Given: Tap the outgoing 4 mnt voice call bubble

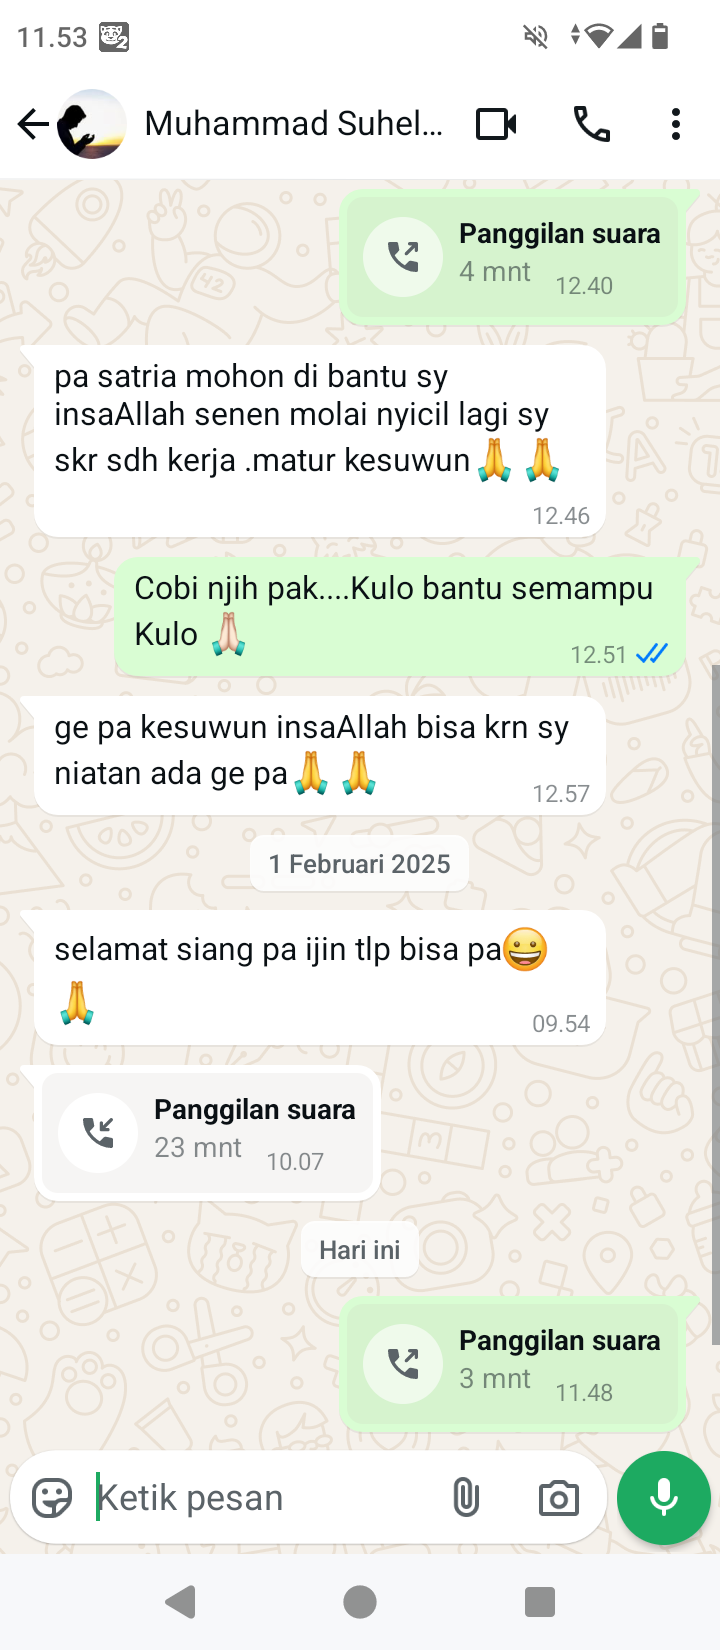Looking at the screenshot, I should click(513, 257).
